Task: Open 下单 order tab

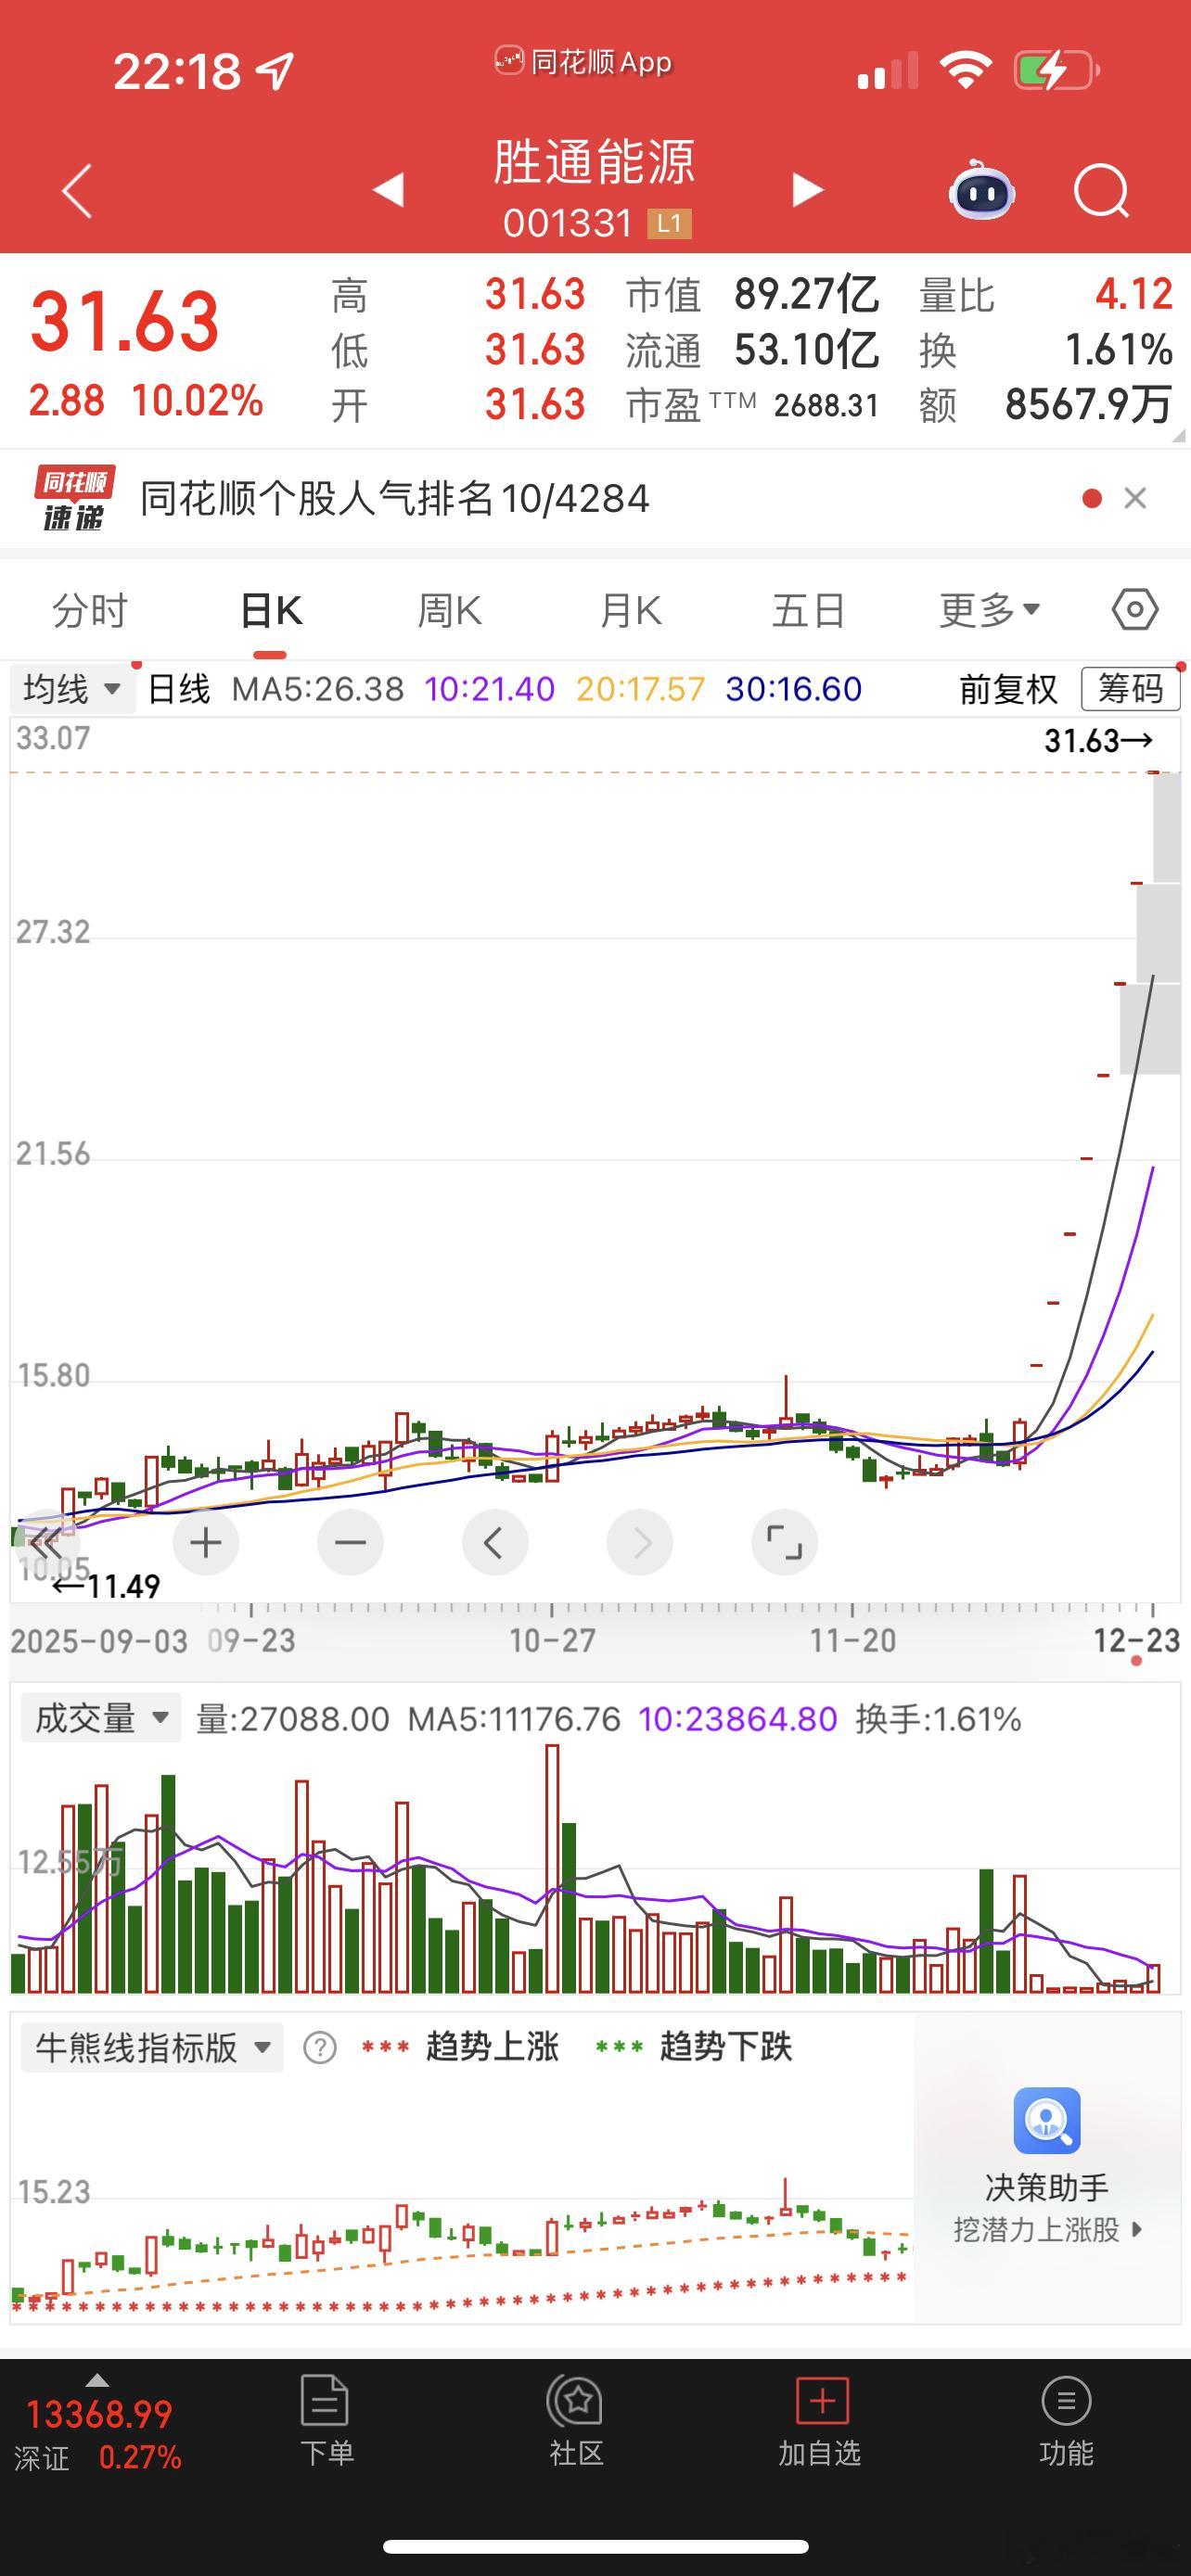Action: pyautogui.click(x=326, y=2420)
